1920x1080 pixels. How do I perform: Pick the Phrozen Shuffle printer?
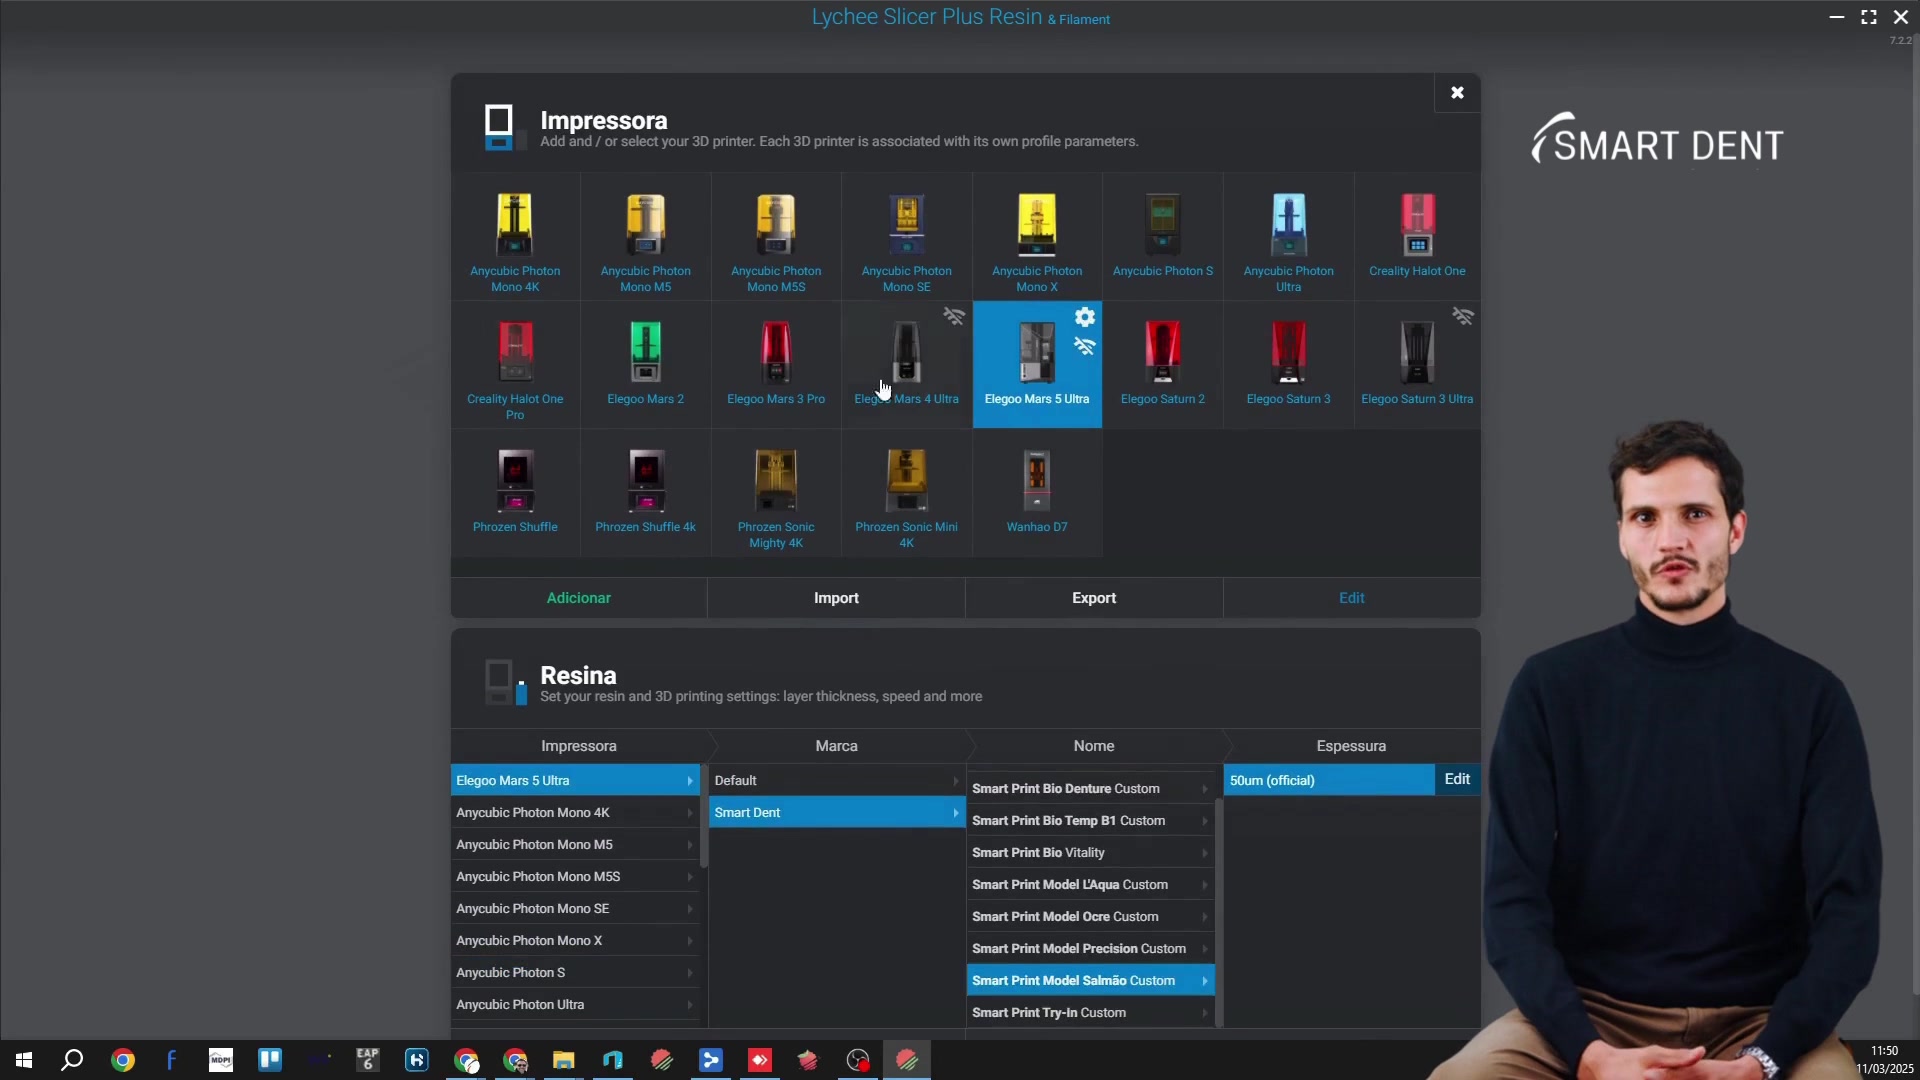tap(515, 493)
